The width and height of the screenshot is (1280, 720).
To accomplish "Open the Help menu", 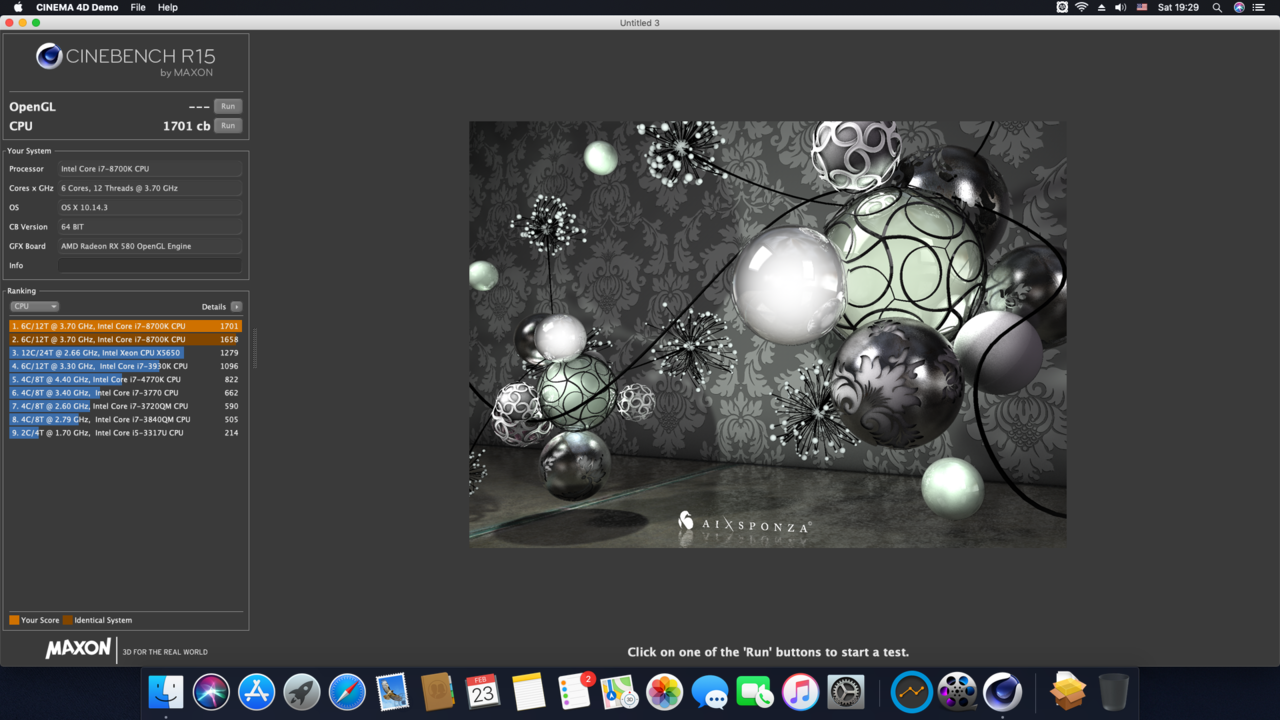I will [168, 7].
